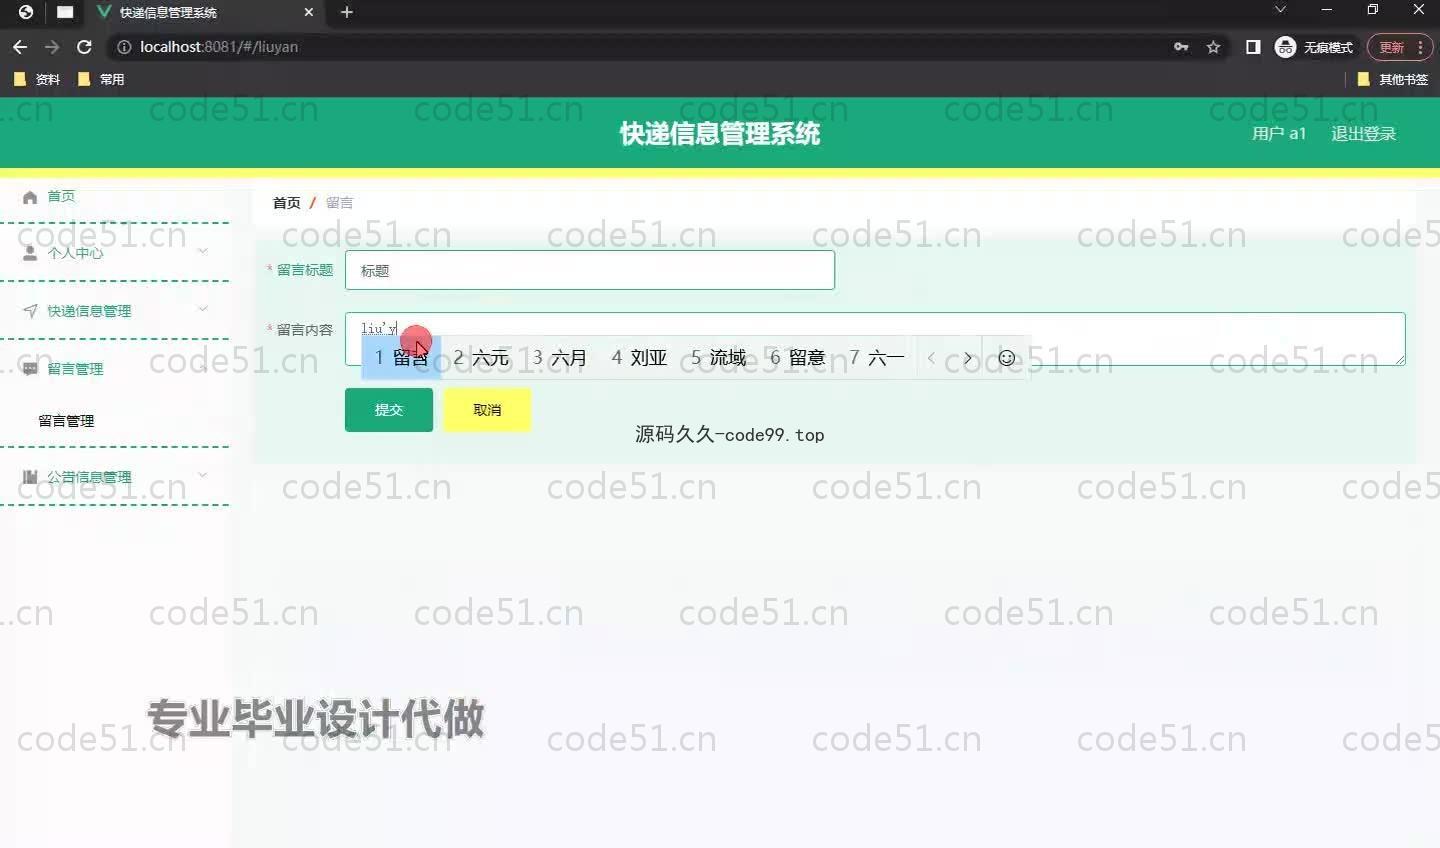Click the 退出登录 logout link

click(x=1363, y=134)
